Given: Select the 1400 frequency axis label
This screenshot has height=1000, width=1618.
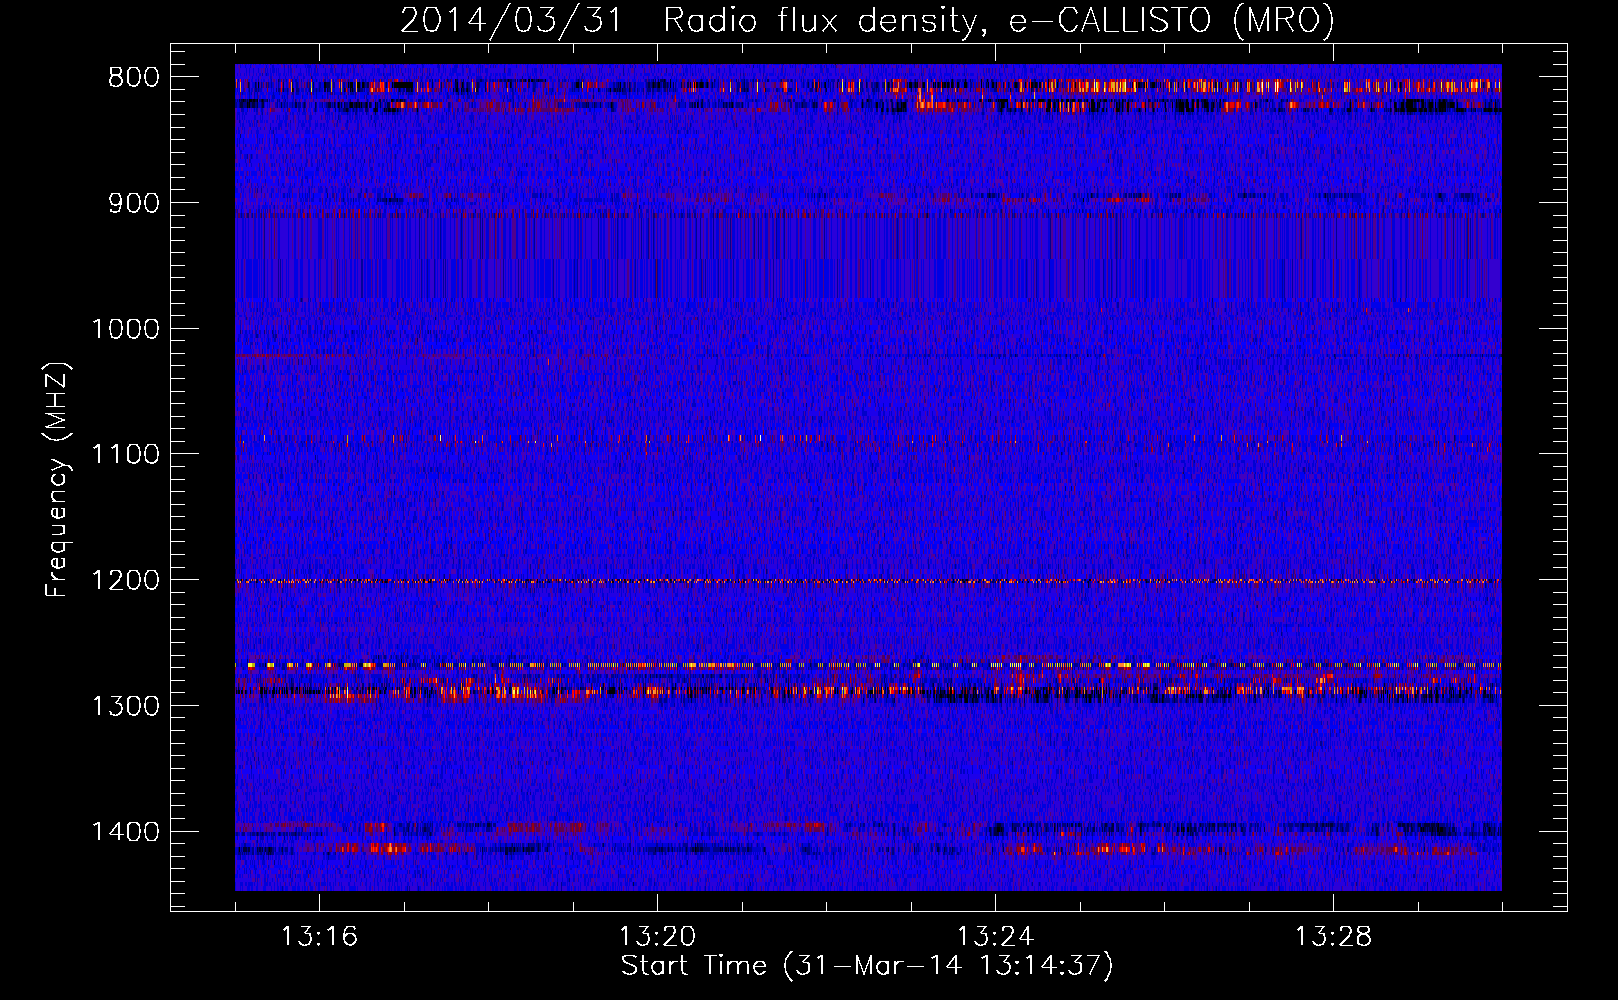Looking at the screenshot, I should coord(125,832).
